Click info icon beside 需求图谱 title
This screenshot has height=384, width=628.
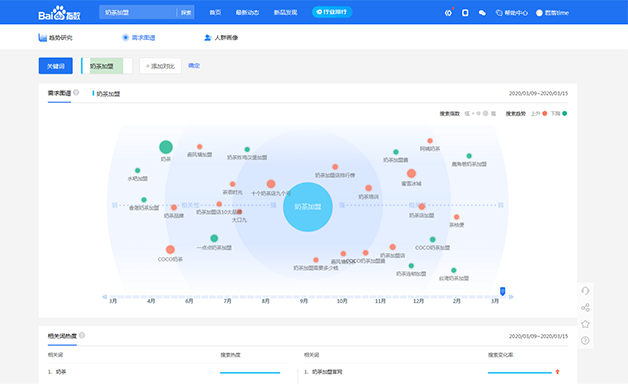pyautogui.click(x=76, y=92)
